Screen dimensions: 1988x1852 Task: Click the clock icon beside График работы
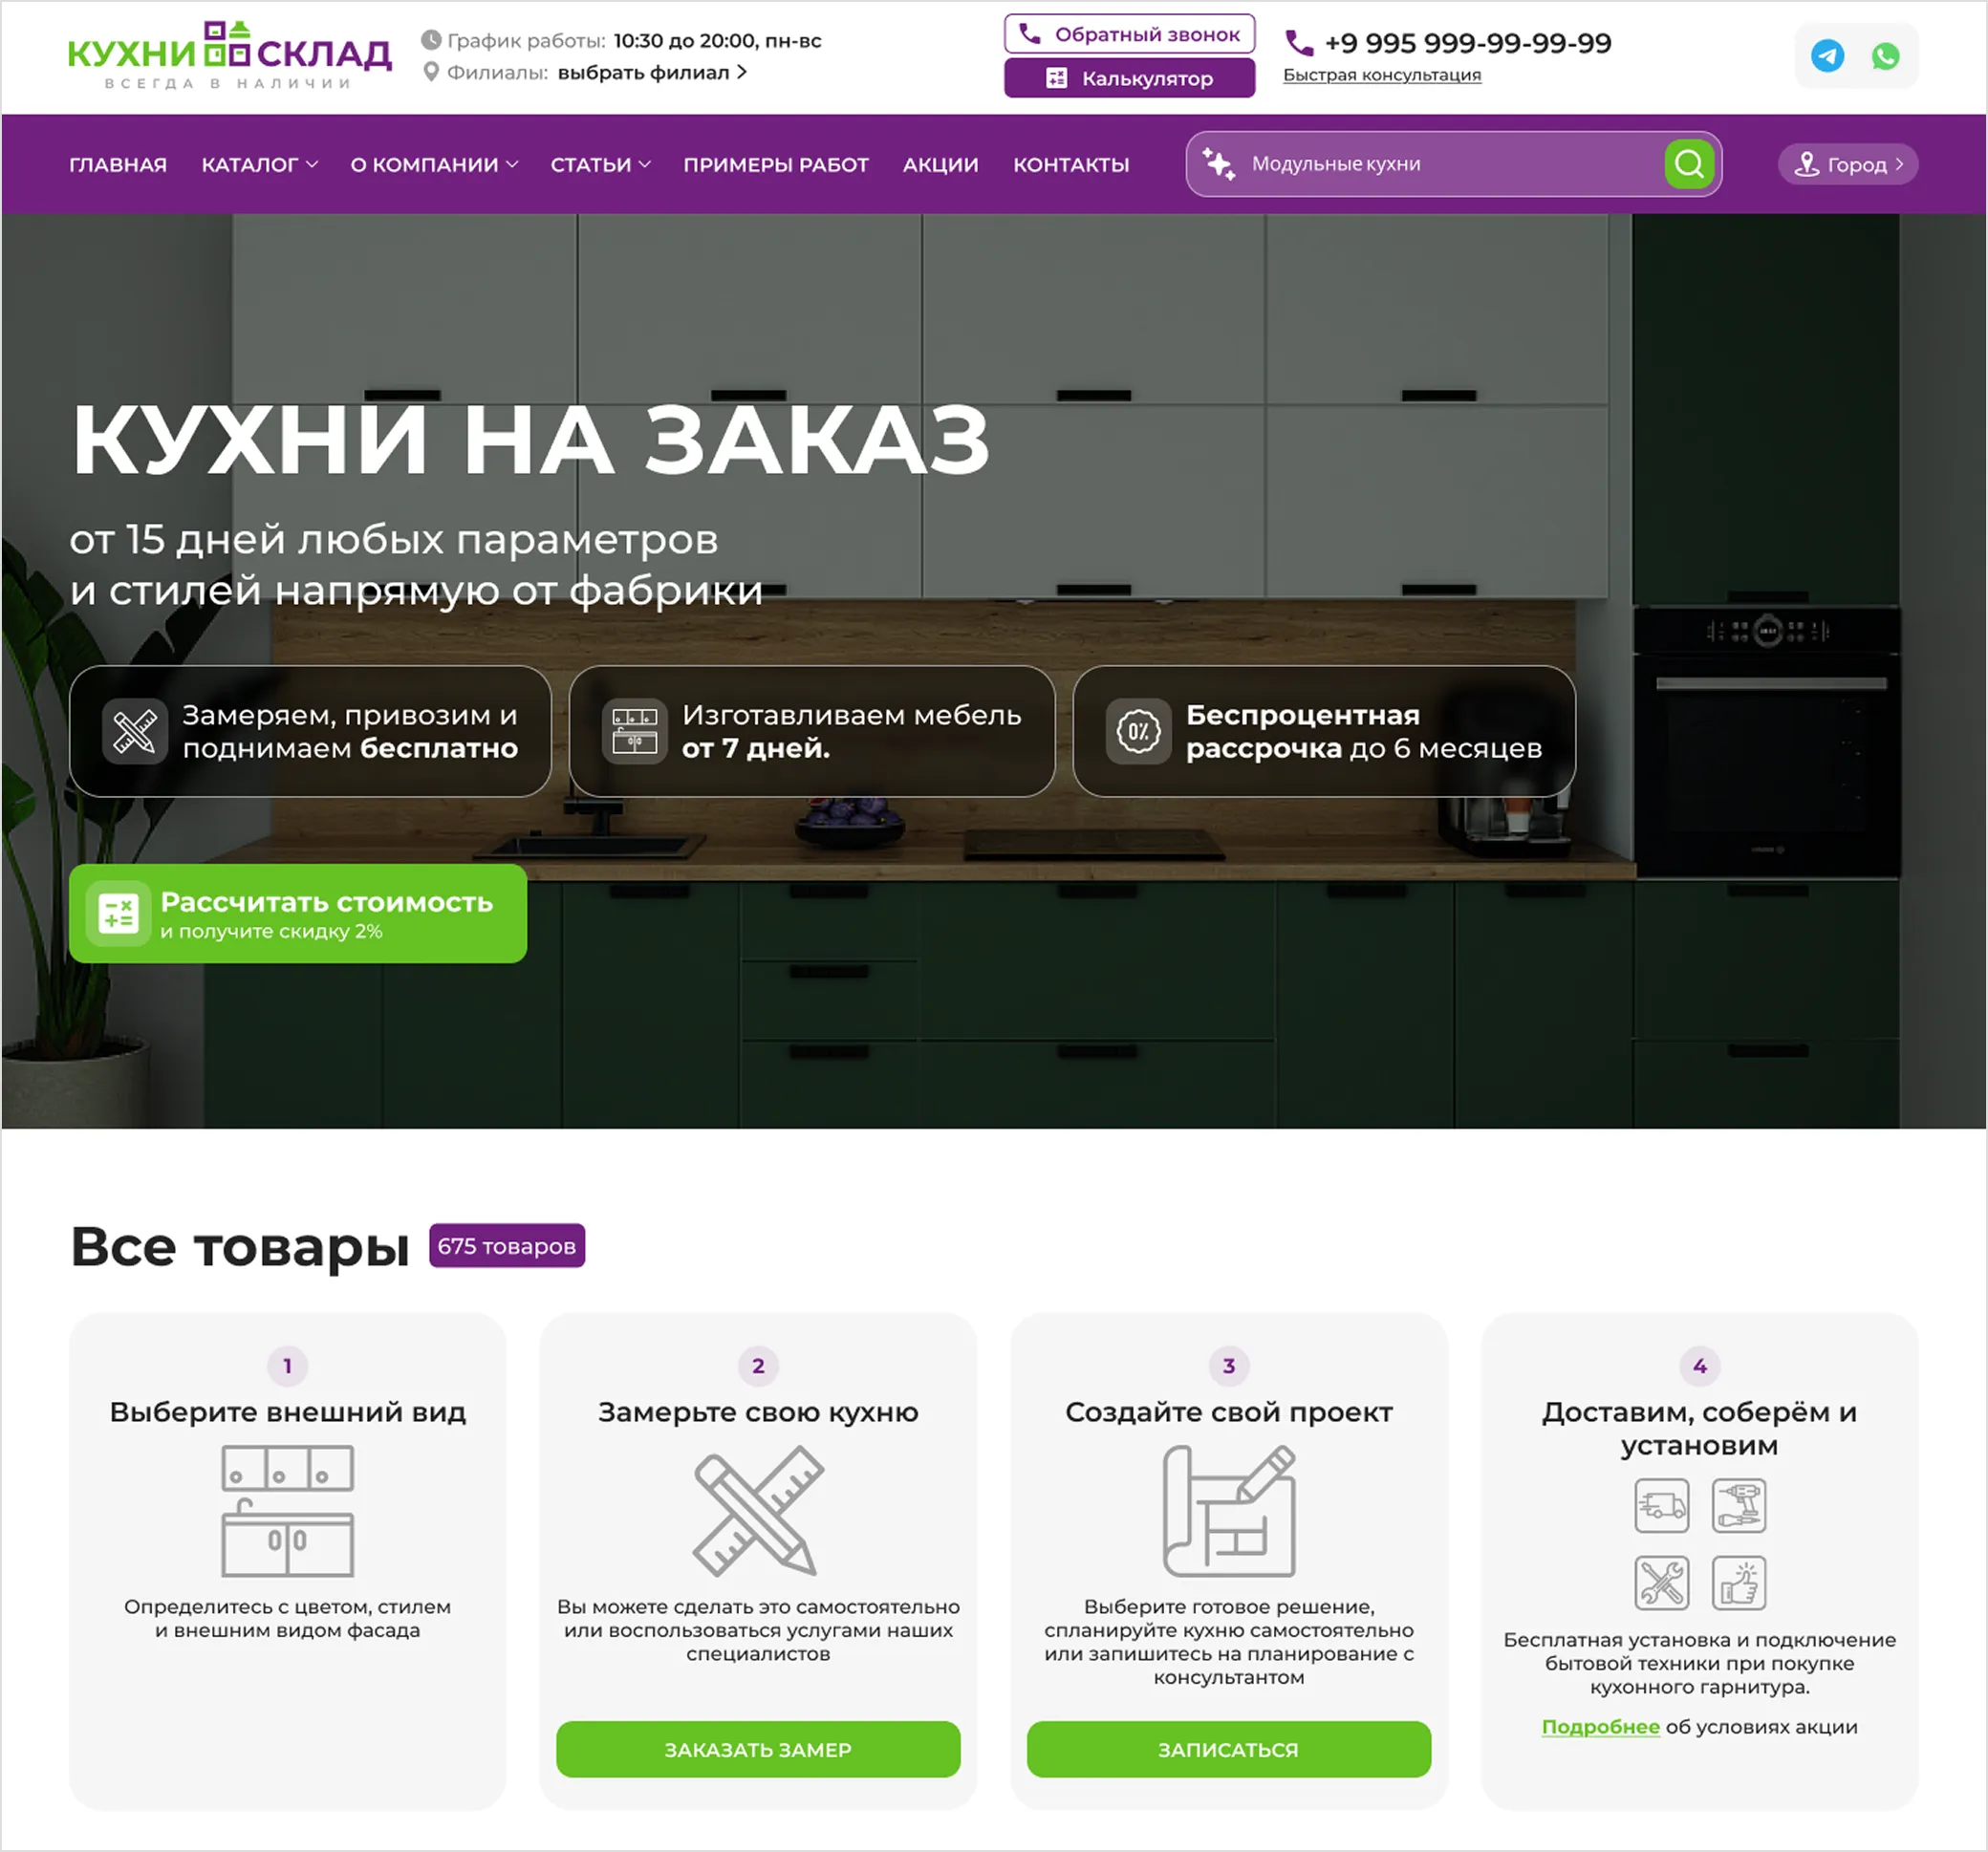(431, 40)
